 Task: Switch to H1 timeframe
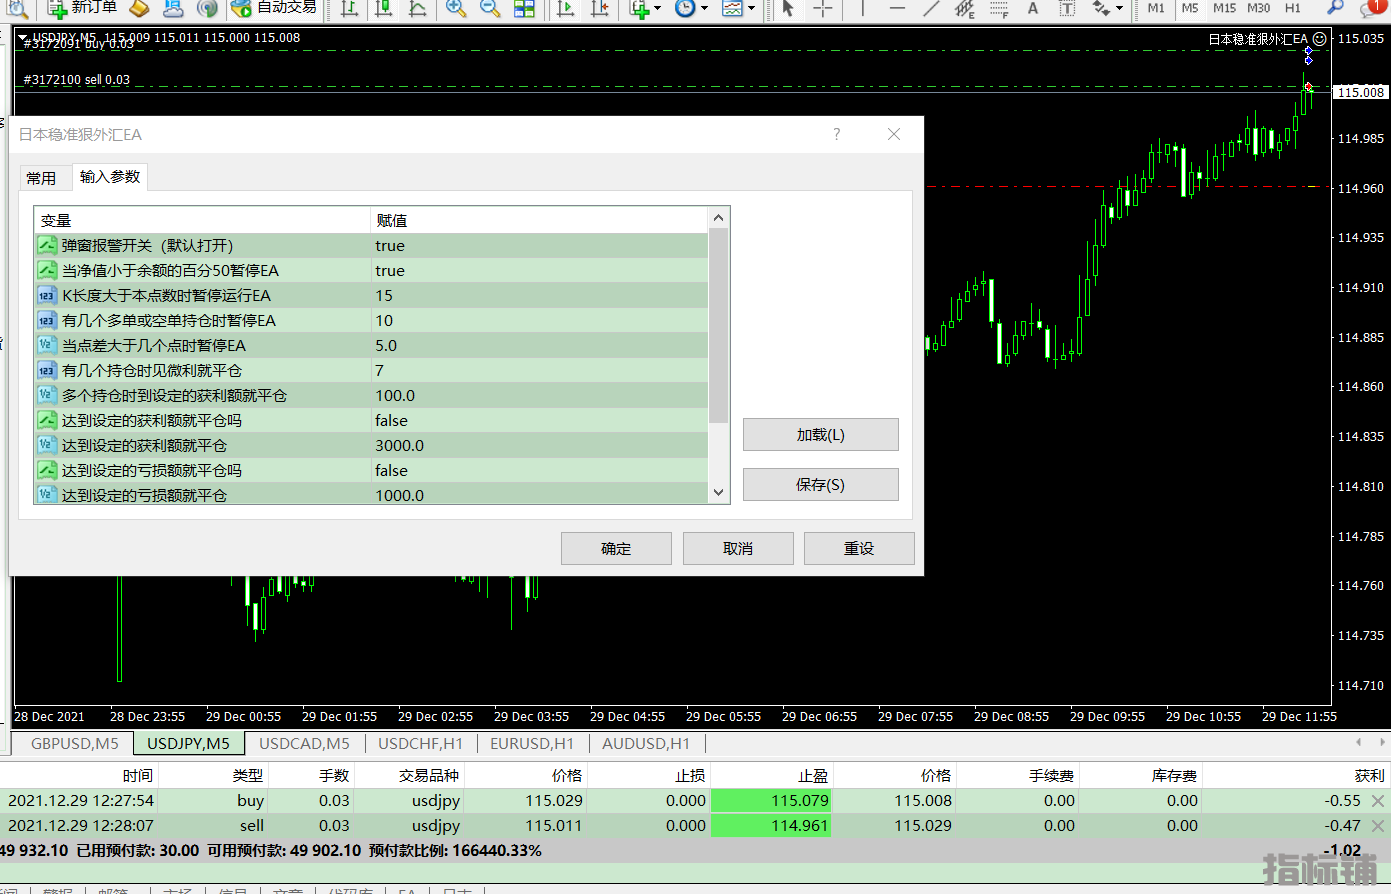coord(1293,8)
